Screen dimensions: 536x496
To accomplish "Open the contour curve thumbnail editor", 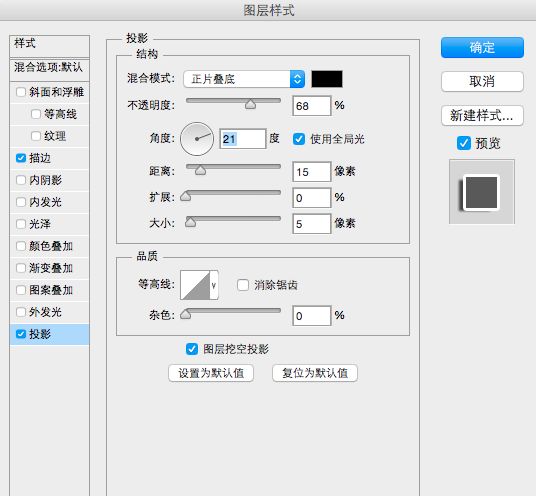I will (195, 285).
